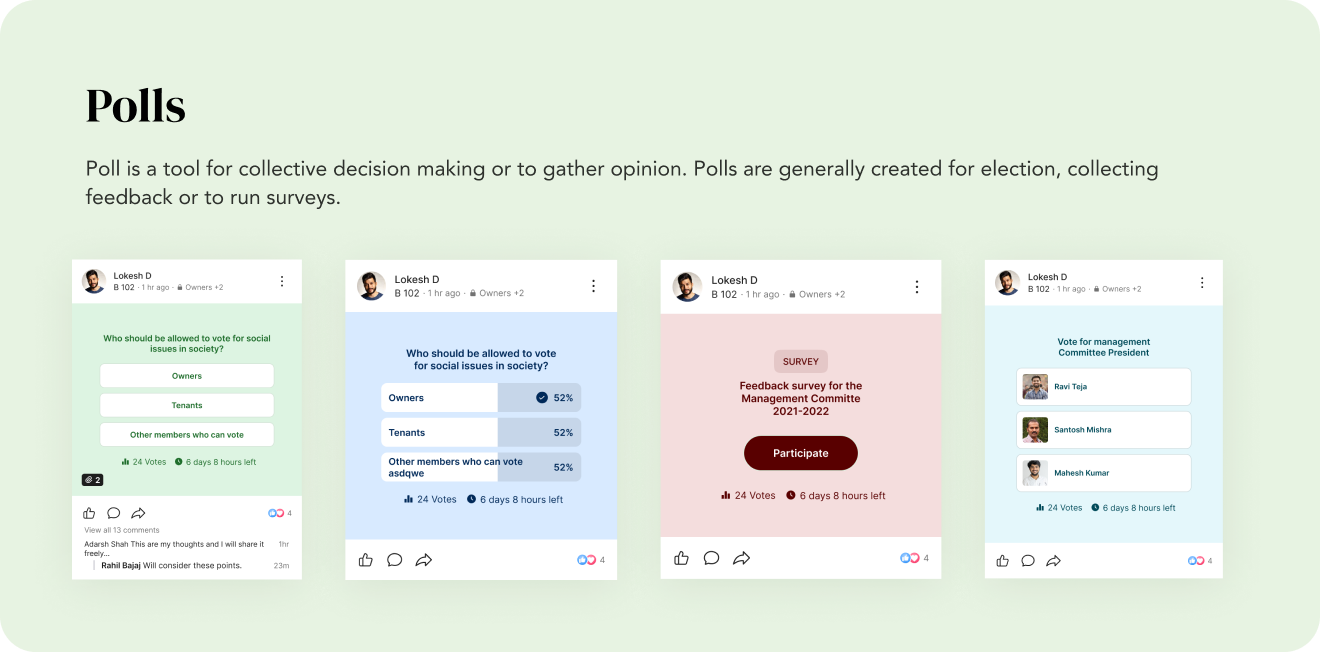Viewport: 1320px width, 653px height.
Task: Click attachment badge on green poll card
Action: click(x=92, y=480)
